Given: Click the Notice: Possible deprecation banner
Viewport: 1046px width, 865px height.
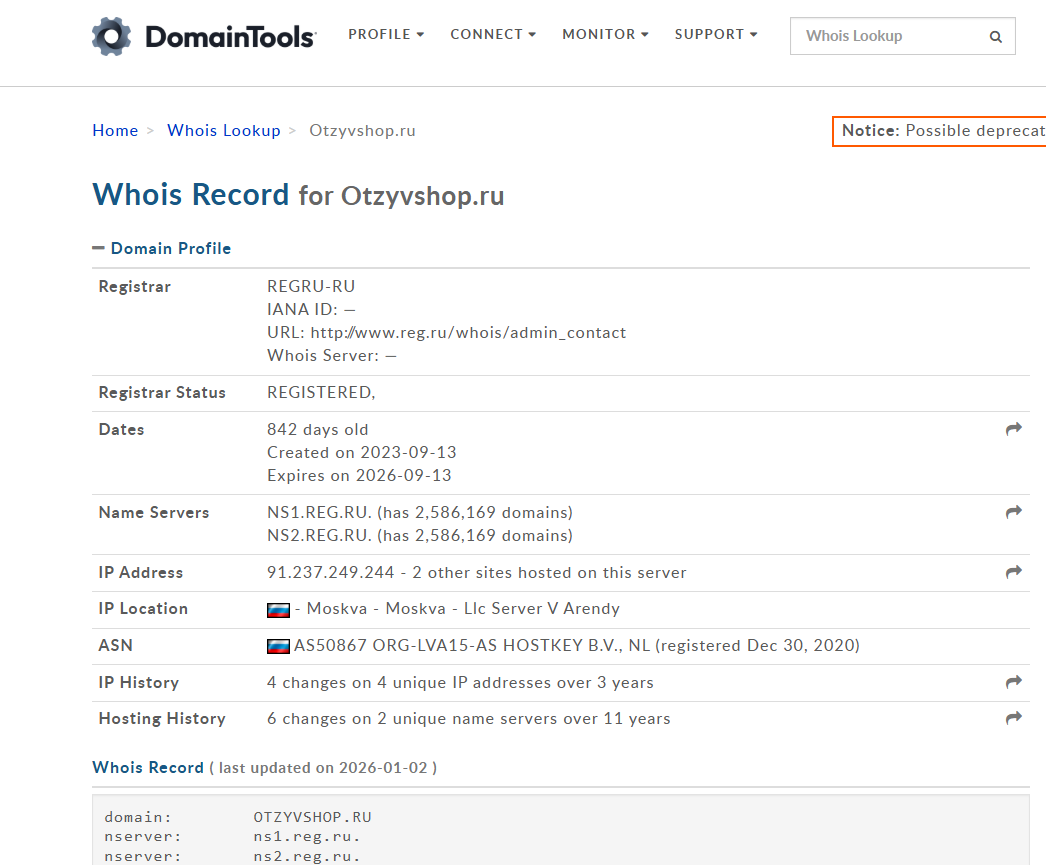Looking at the screenshot, I should click(939, 131).
